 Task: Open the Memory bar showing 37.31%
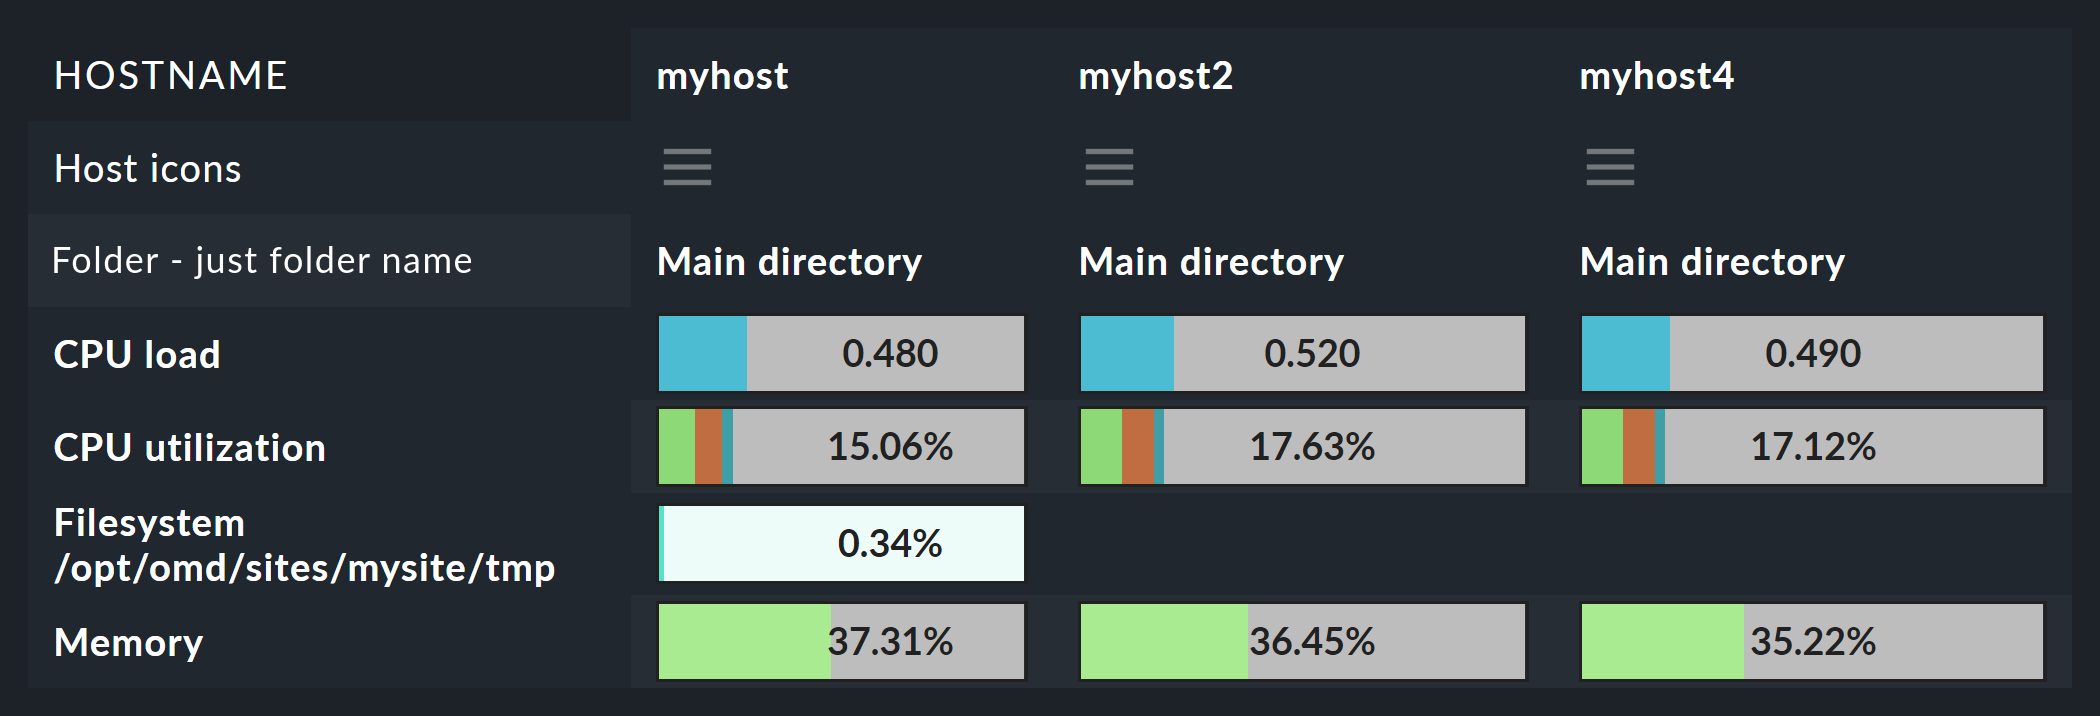click(841, 641)
